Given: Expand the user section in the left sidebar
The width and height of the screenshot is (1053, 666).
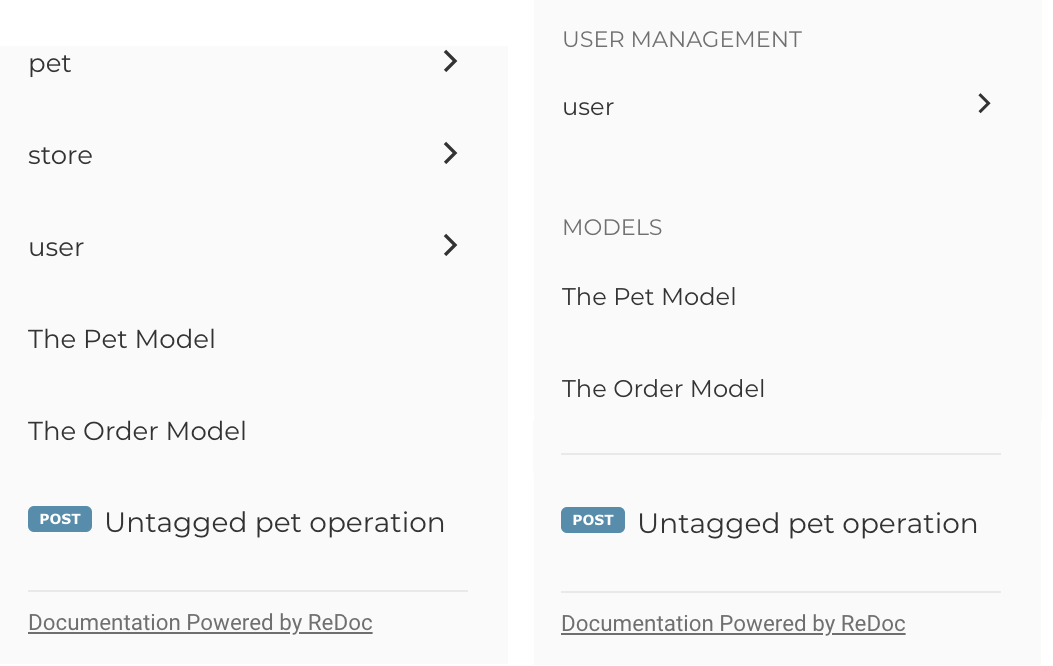Looking at the screenshot, I should point(450,245).
